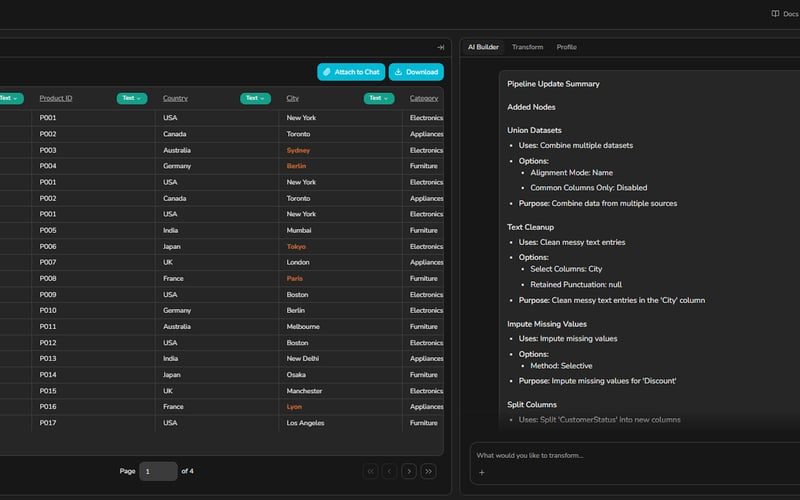Click the Country column header
800x500 pixels.
(175, 98)
